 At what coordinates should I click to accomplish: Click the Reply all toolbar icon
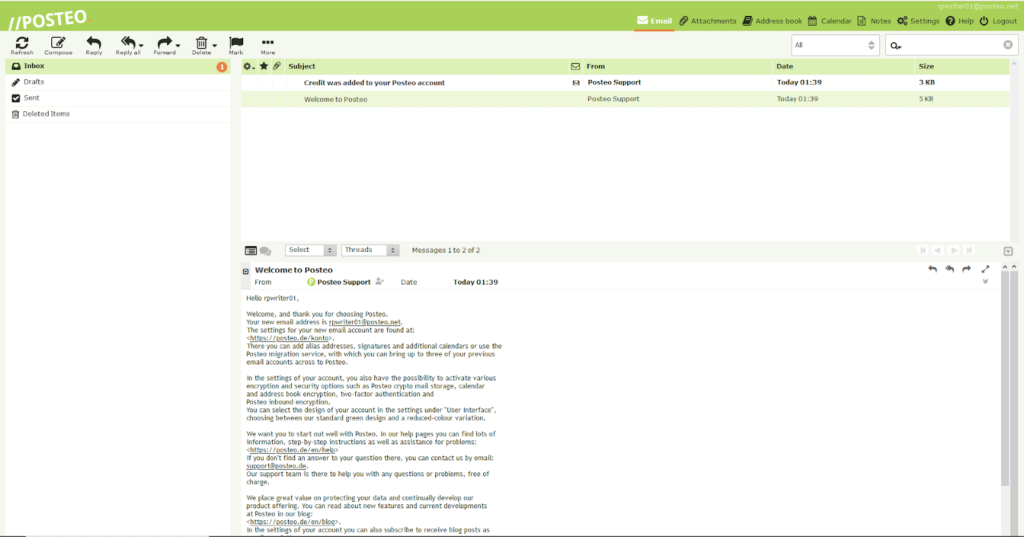[x=127, y=43]
